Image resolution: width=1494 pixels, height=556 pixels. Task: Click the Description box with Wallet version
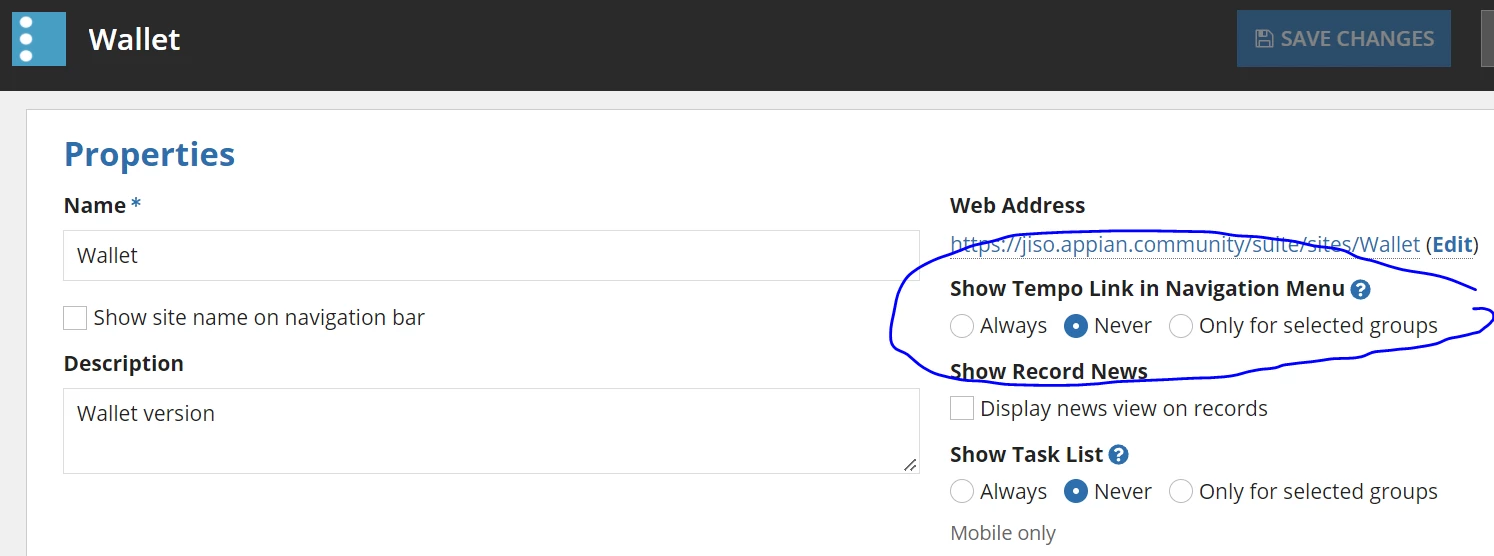491,431
